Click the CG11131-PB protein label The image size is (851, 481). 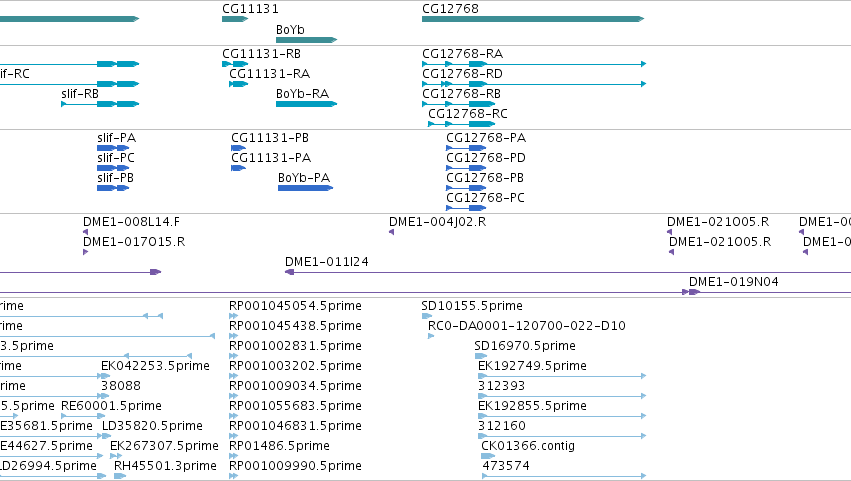click(270, 138)
